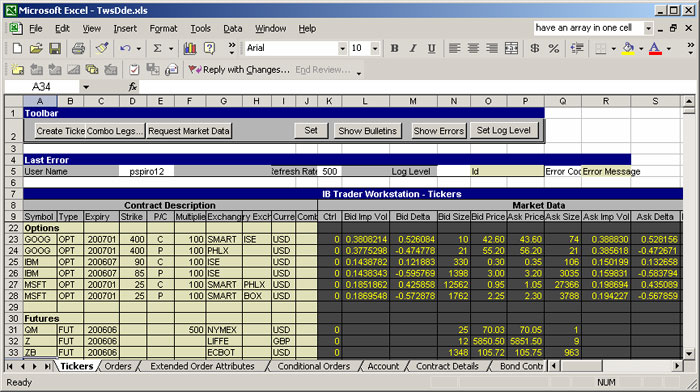Image resolution: width=700 pixels, height=392 pixels.
Task: Open the Insert menu
Action: 125,29
